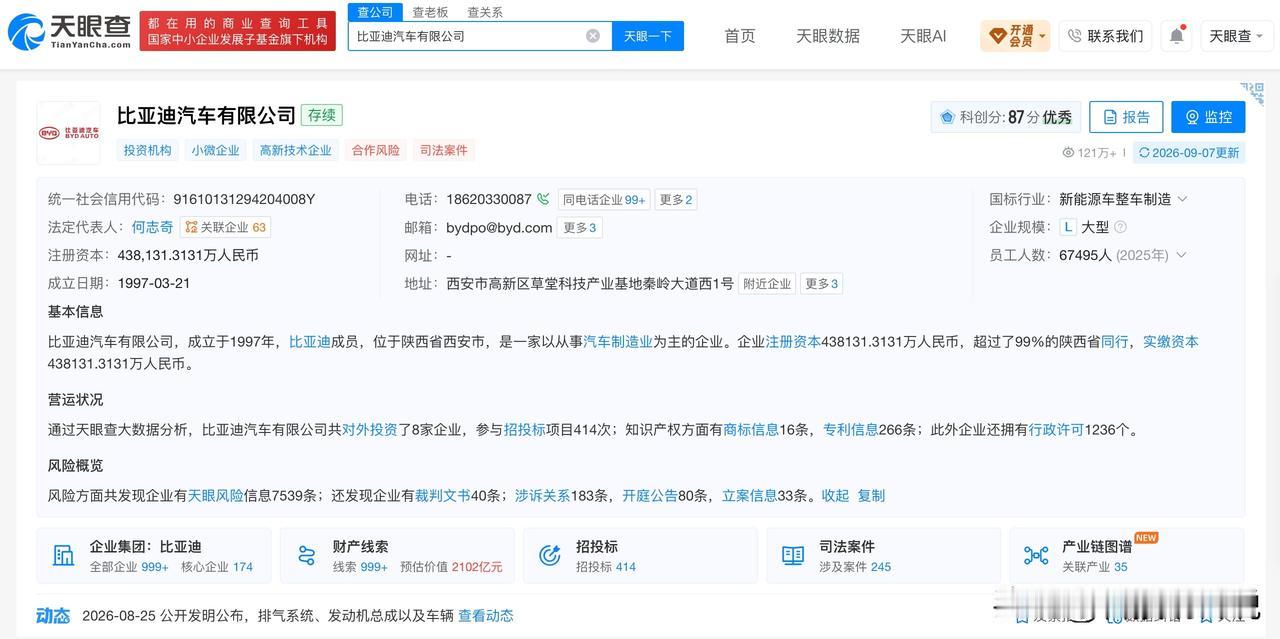
Task: Refresh data via 2026-09-07更新 icon
Action: coord(1144,153)
